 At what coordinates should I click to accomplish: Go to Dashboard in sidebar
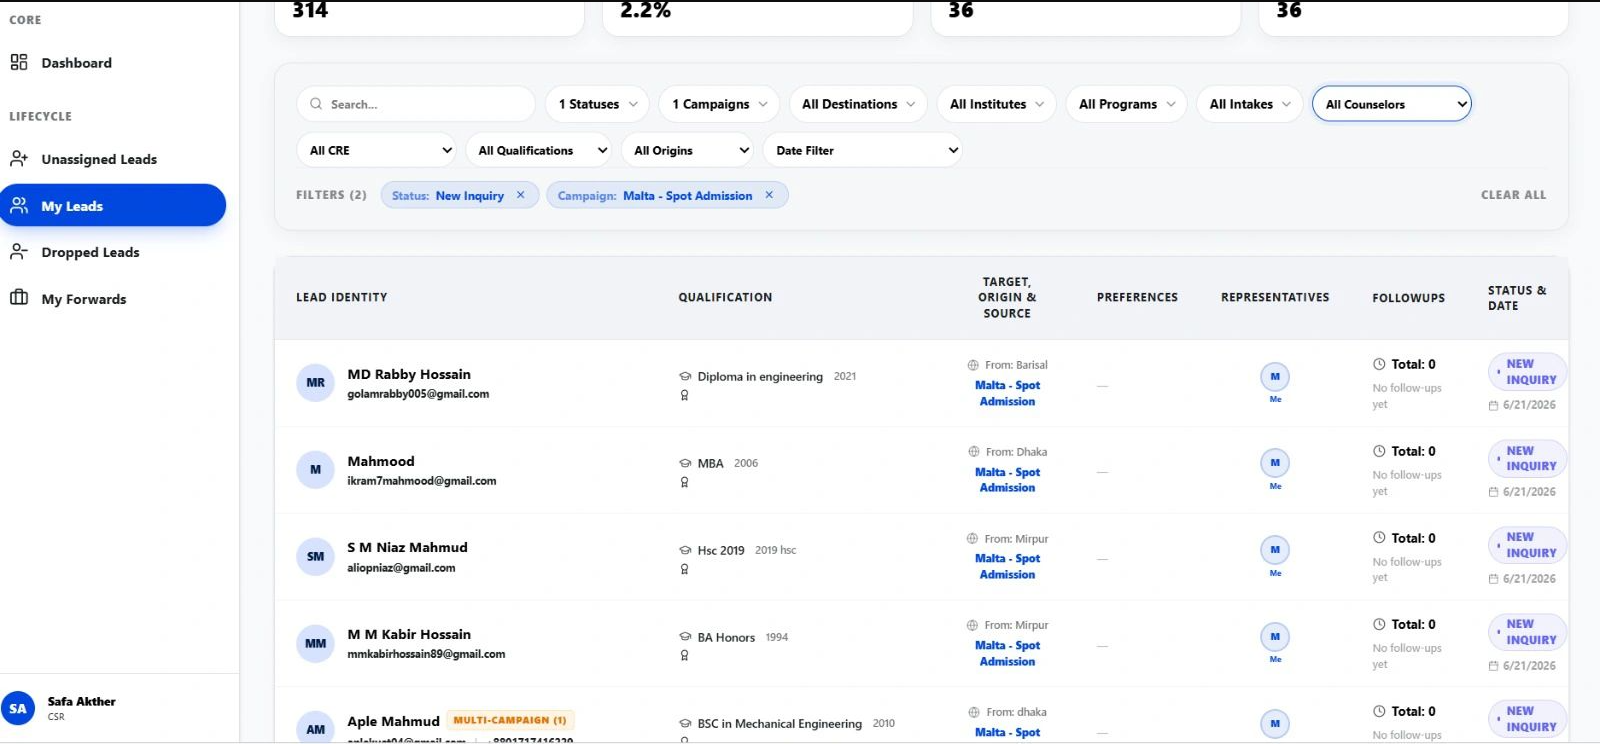[76, 62]
